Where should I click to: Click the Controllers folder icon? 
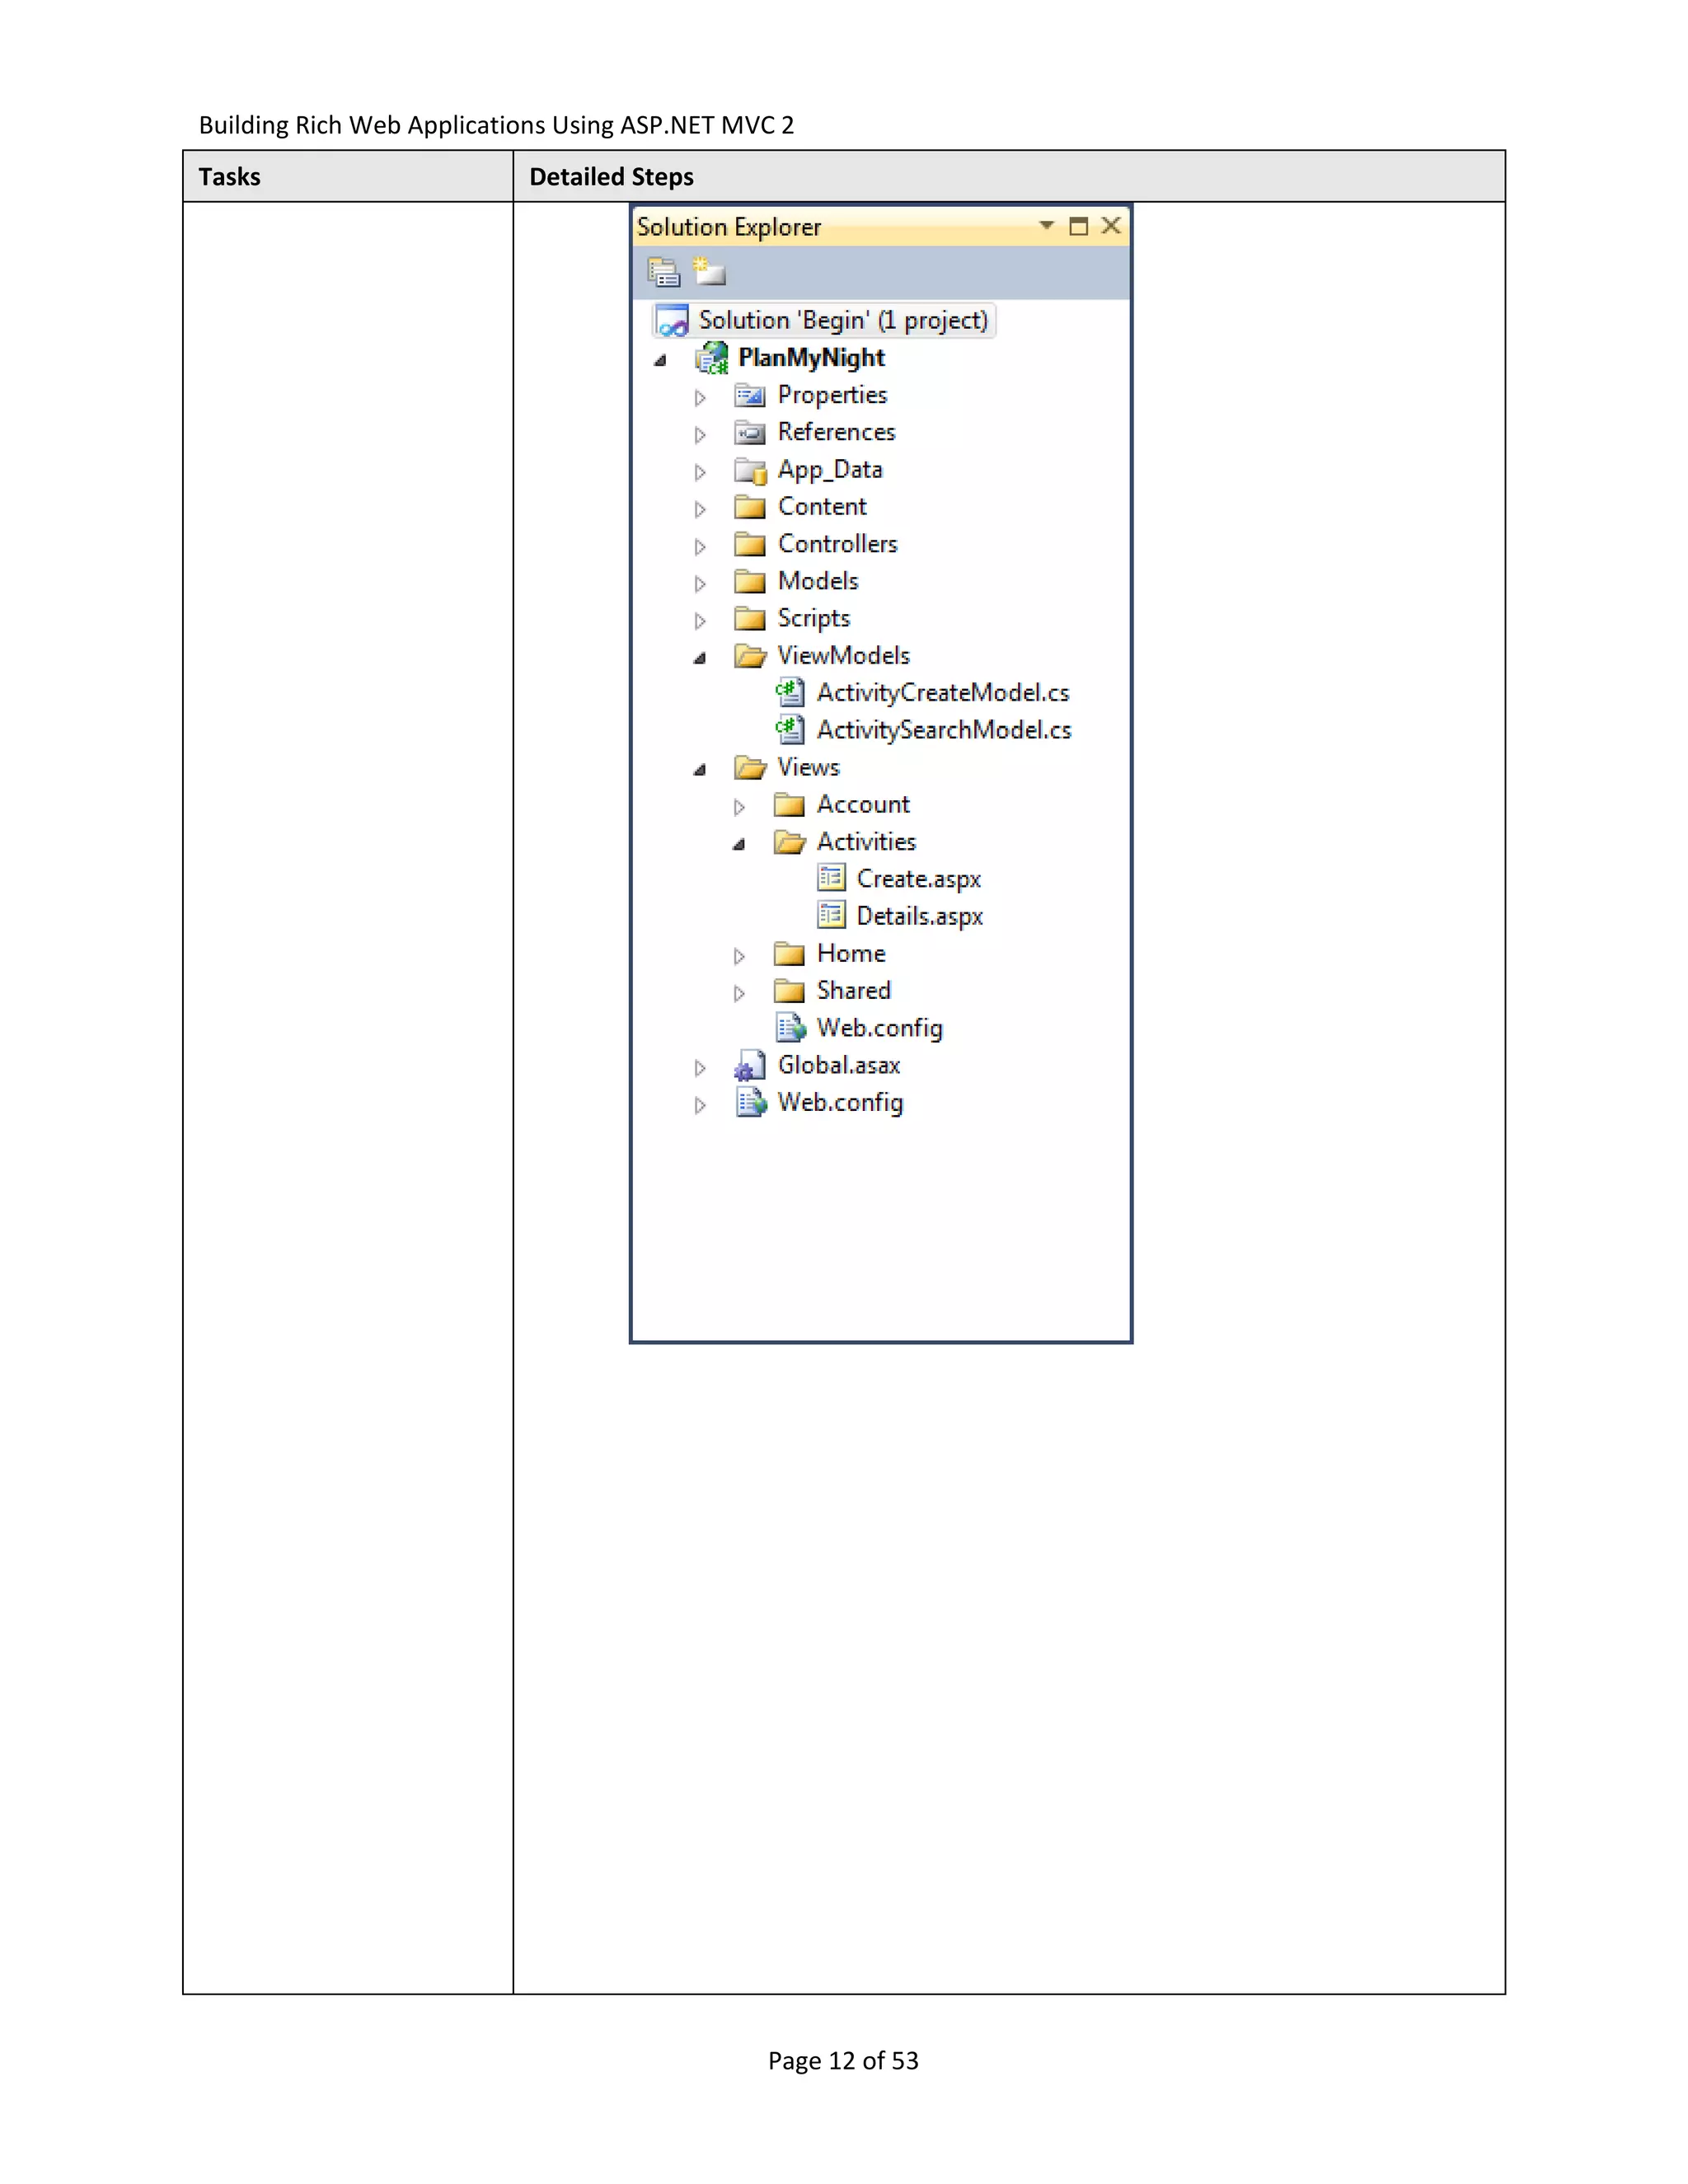pyautogui.click(x=750, y=544)
